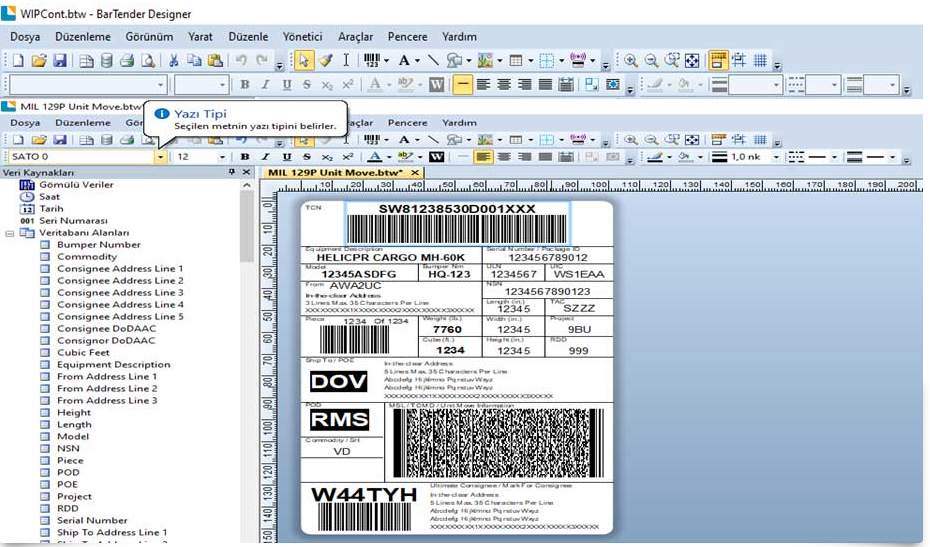Click font color A swatch in MIL 129P format bar
Screen dimensions: 930x547
[374, 157]
